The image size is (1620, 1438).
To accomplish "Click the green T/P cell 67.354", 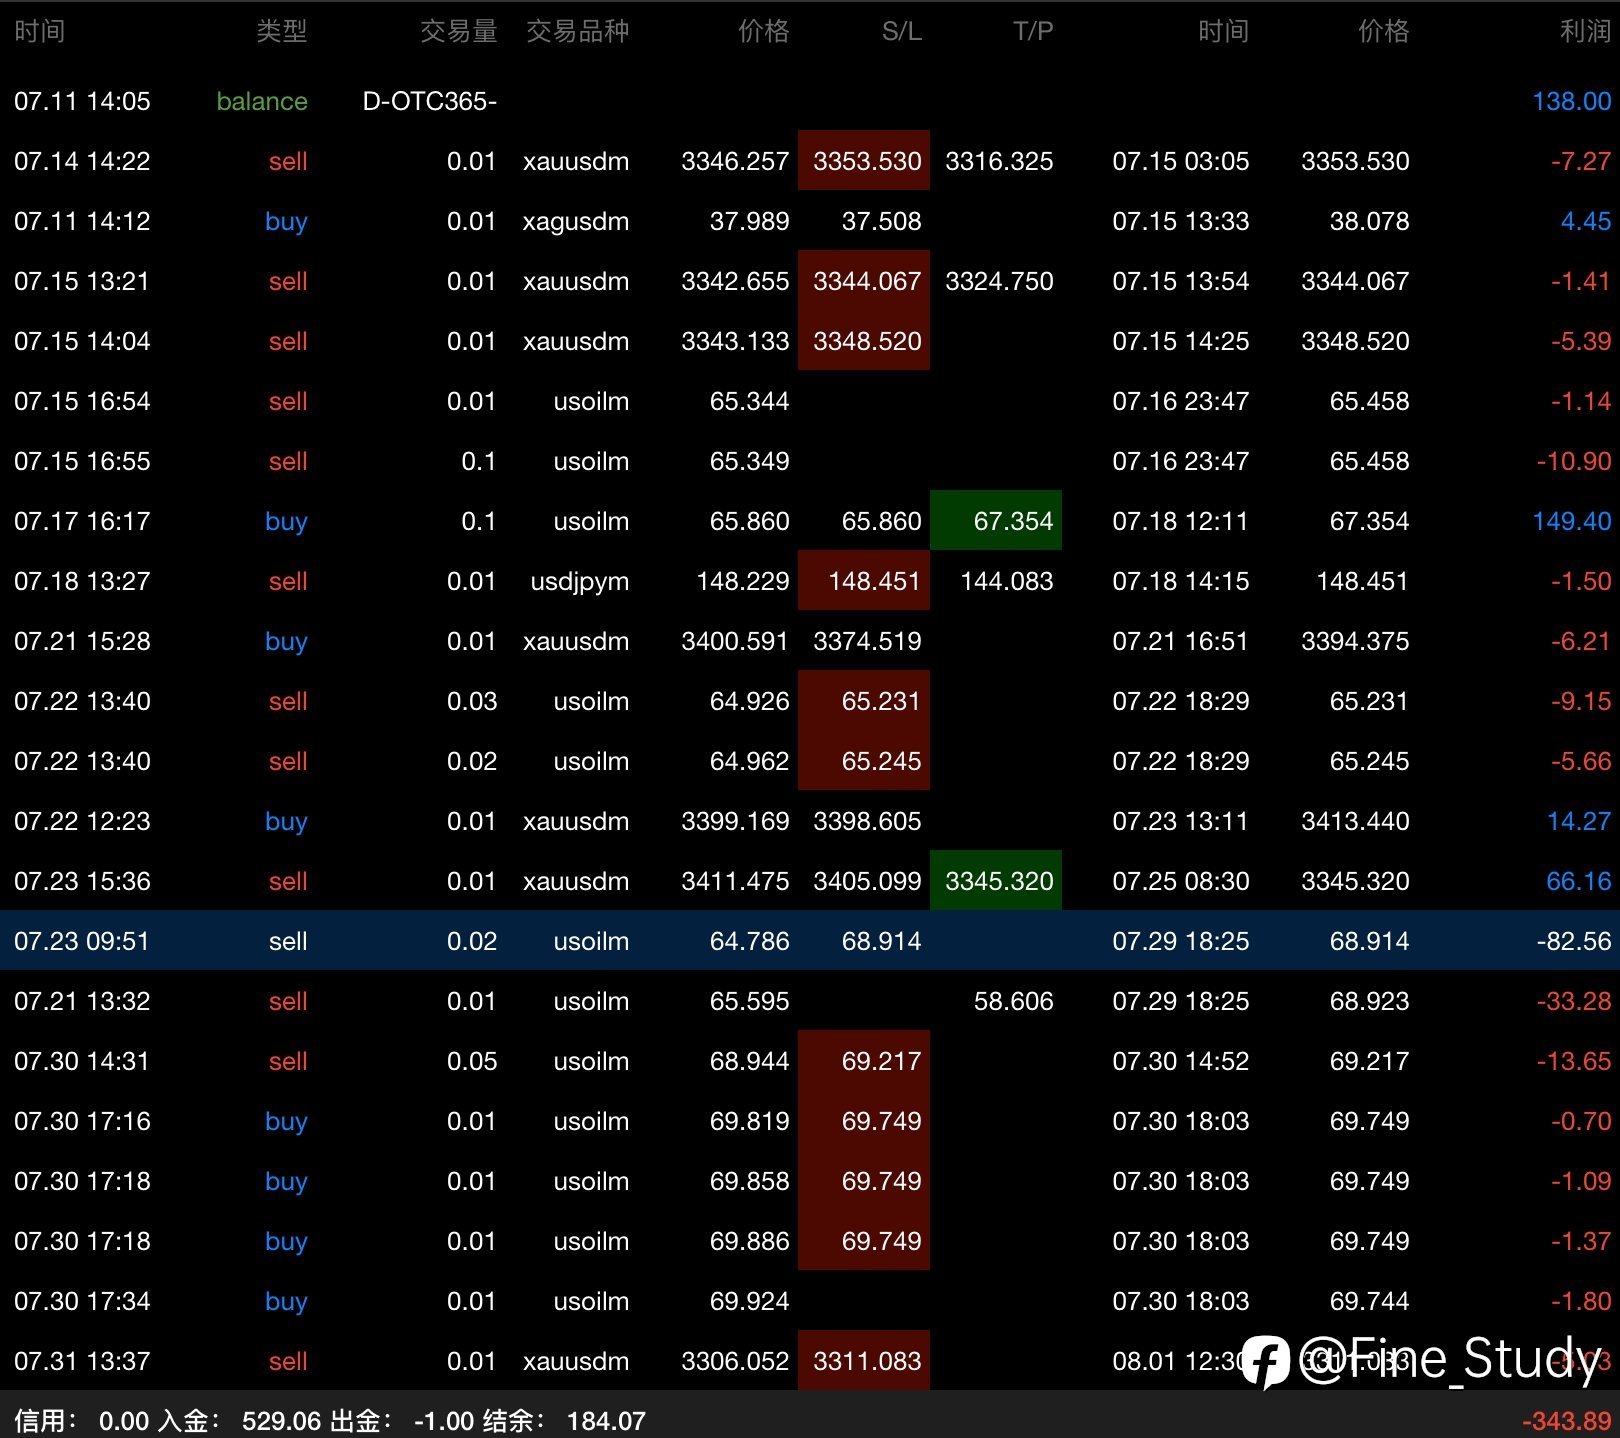I will click(x=996, y=520).
